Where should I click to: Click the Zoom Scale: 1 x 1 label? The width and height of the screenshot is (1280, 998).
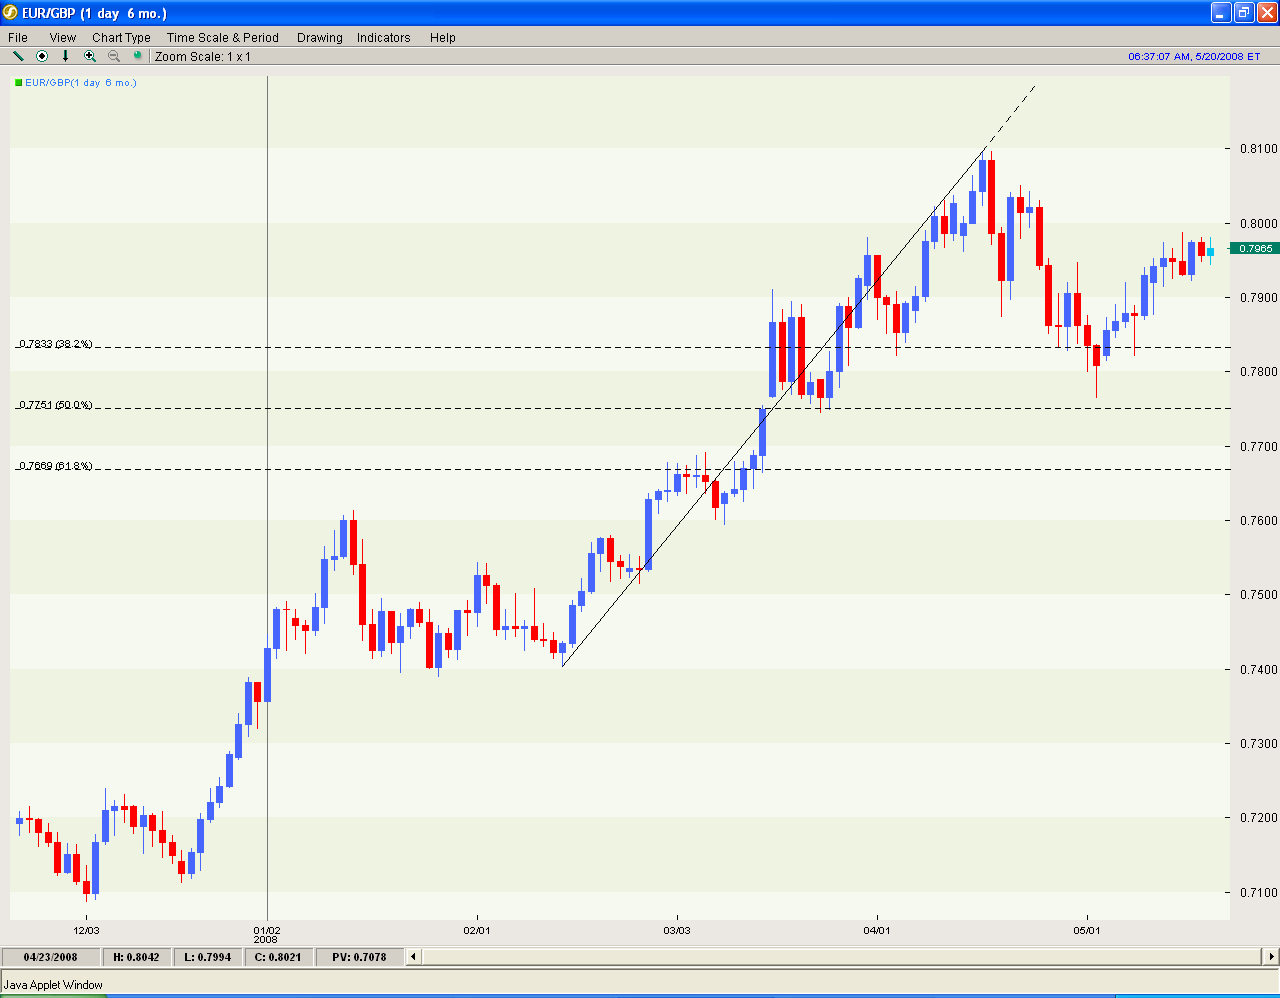coord(203,57)
